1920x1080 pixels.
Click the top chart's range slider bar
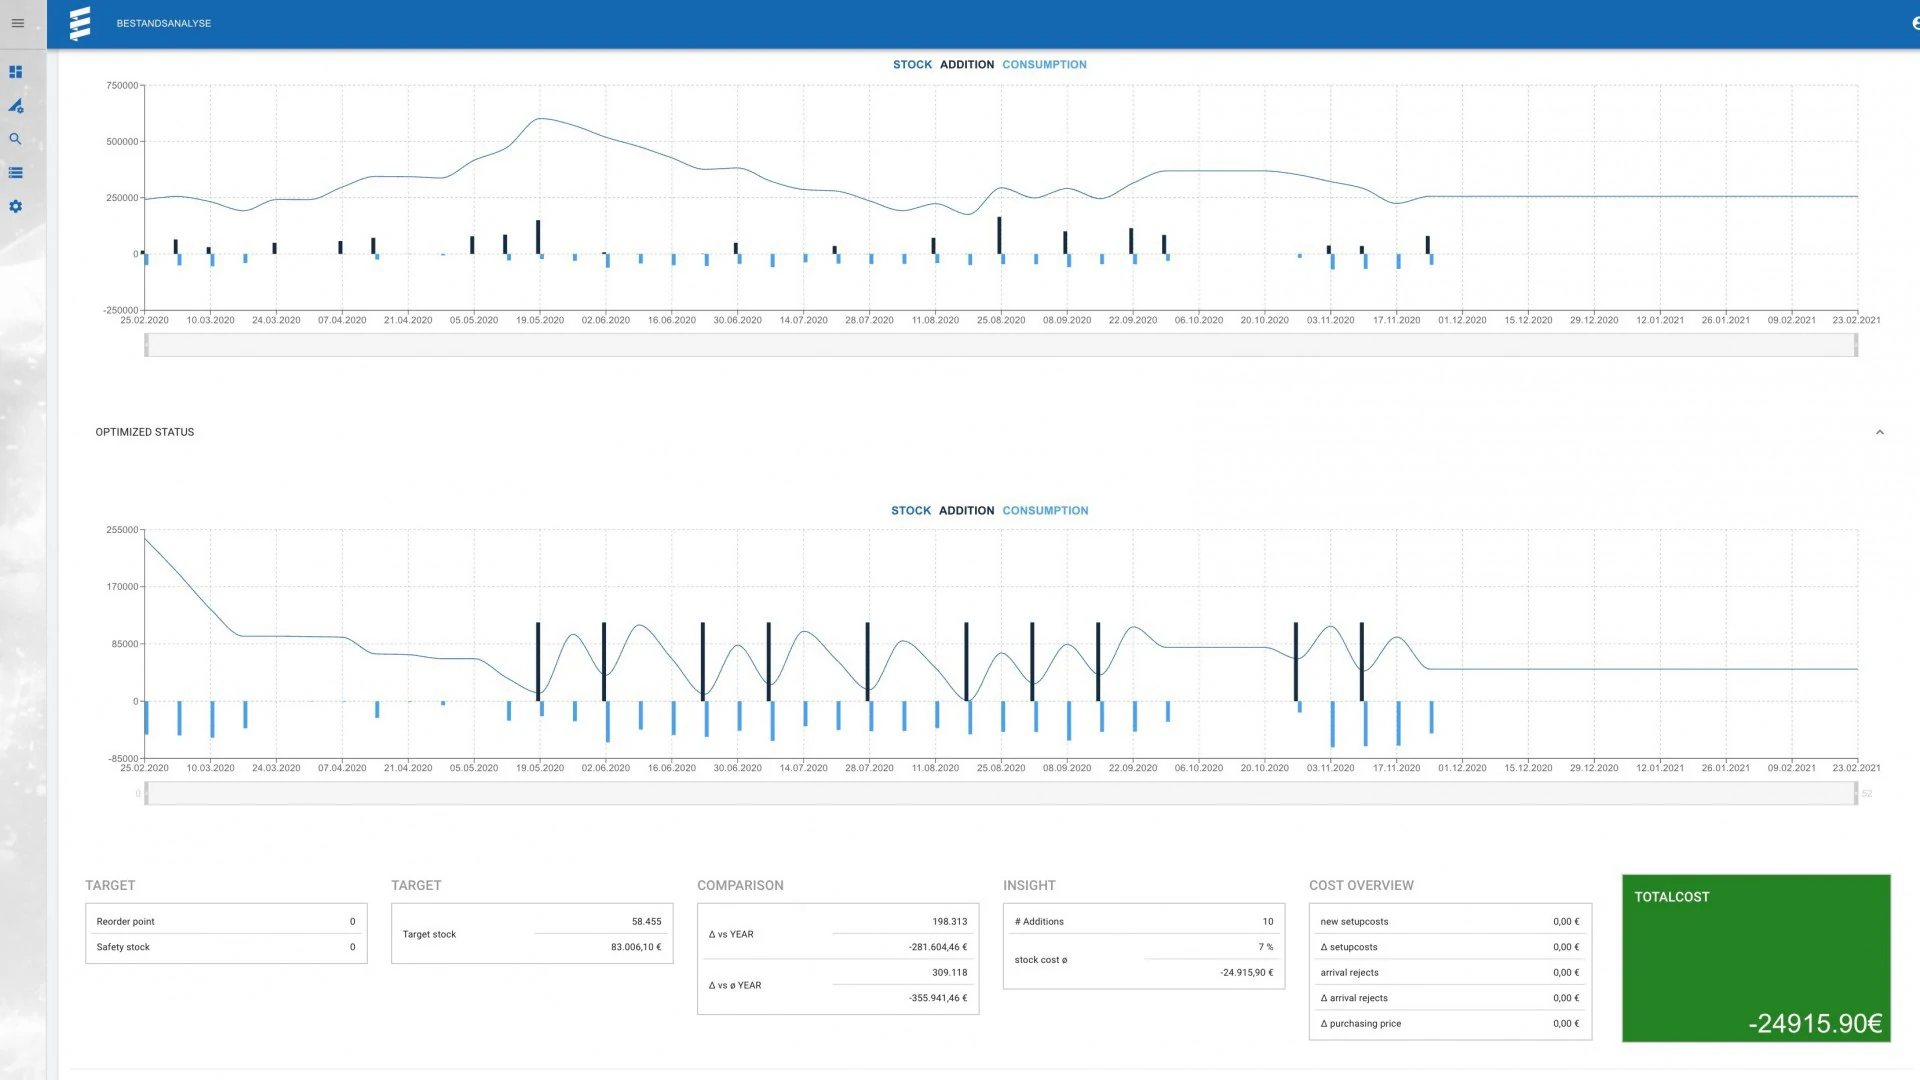pos(1000,345)
